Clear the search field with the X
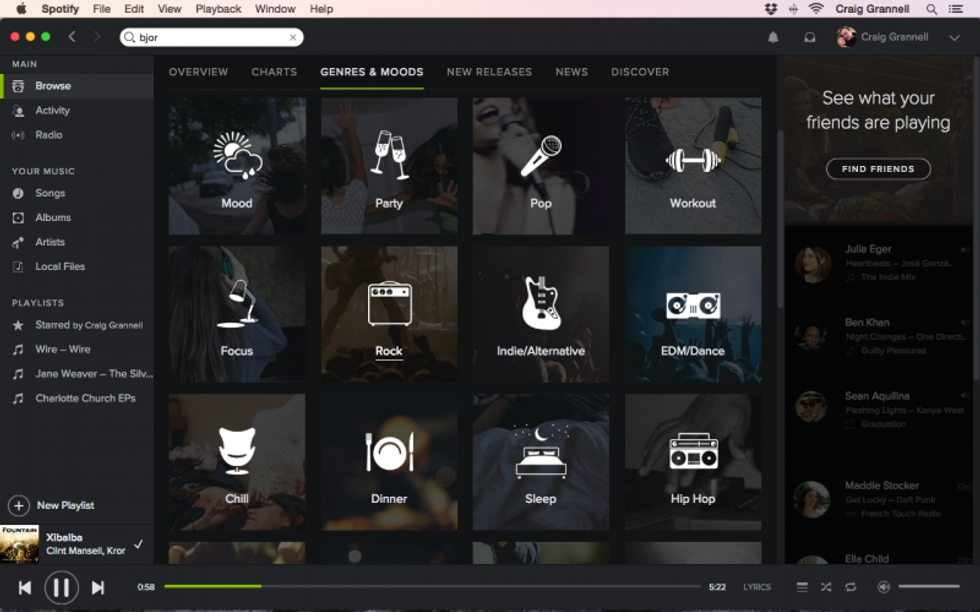The image size is (980, 612). [293, 37]
